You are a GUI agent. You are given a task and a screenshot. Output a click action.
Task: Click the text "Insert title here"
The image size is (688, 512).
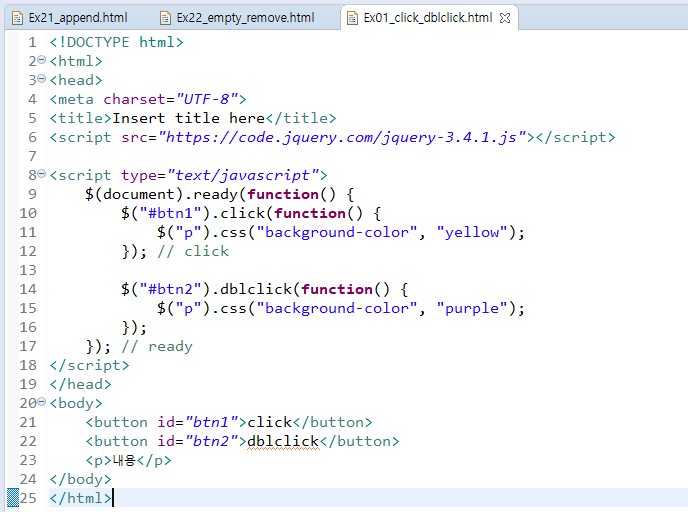pos(189,118)
